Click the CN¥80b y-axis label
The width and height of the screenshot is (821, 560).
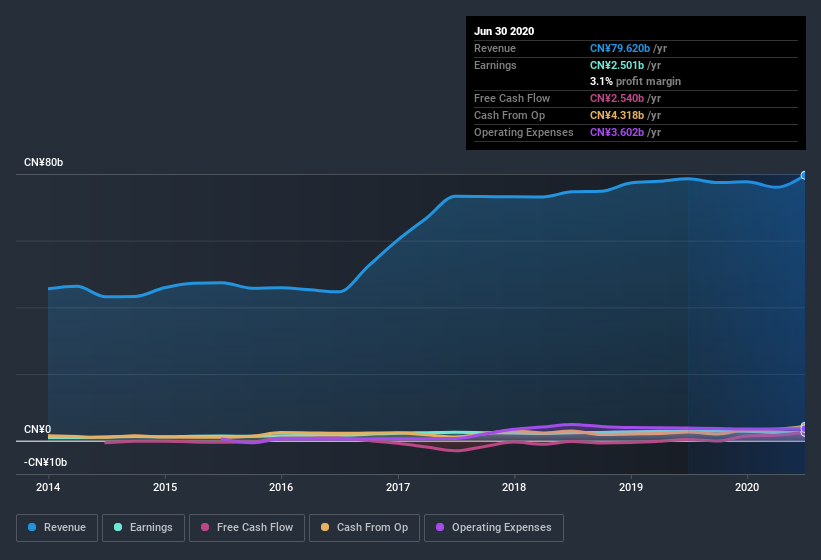pyautogui.click(x=43, y=163)
